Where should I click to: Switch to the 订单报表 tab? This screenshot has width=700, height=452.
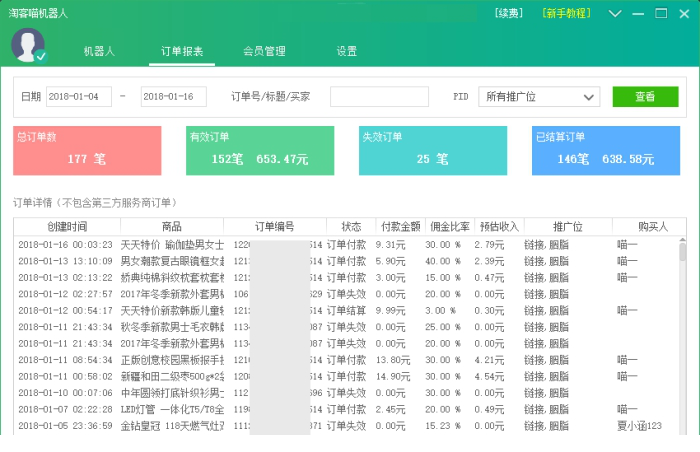click(182, 51)
